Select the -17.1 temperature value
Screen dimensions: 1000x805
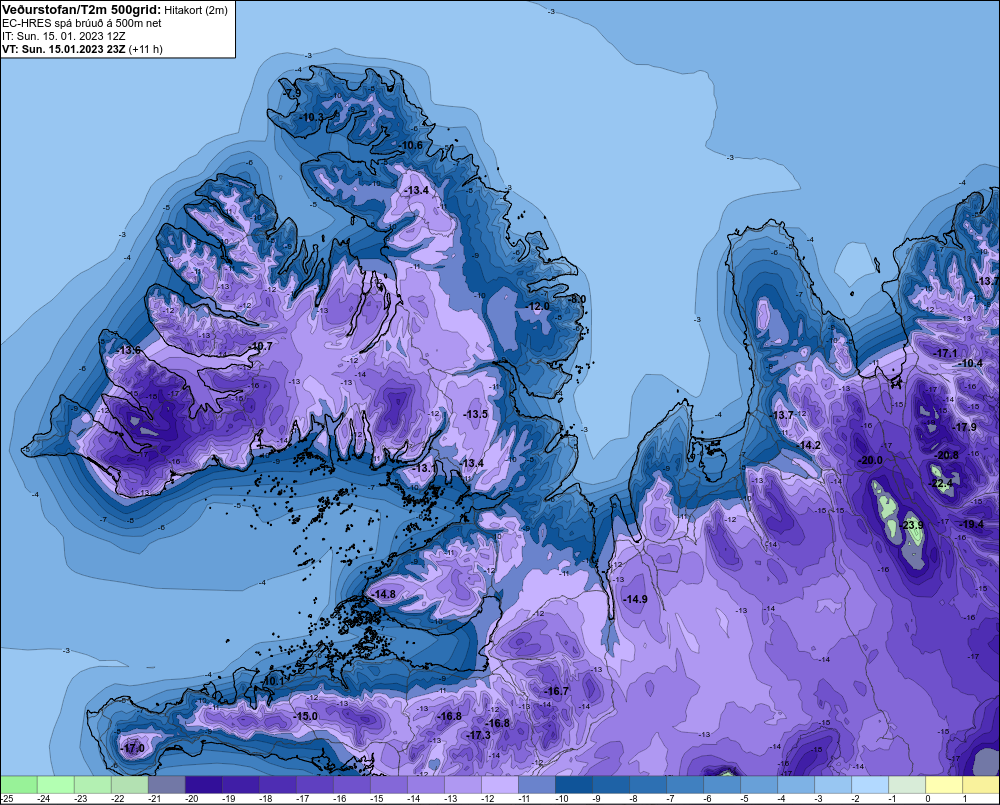[946, 353]
